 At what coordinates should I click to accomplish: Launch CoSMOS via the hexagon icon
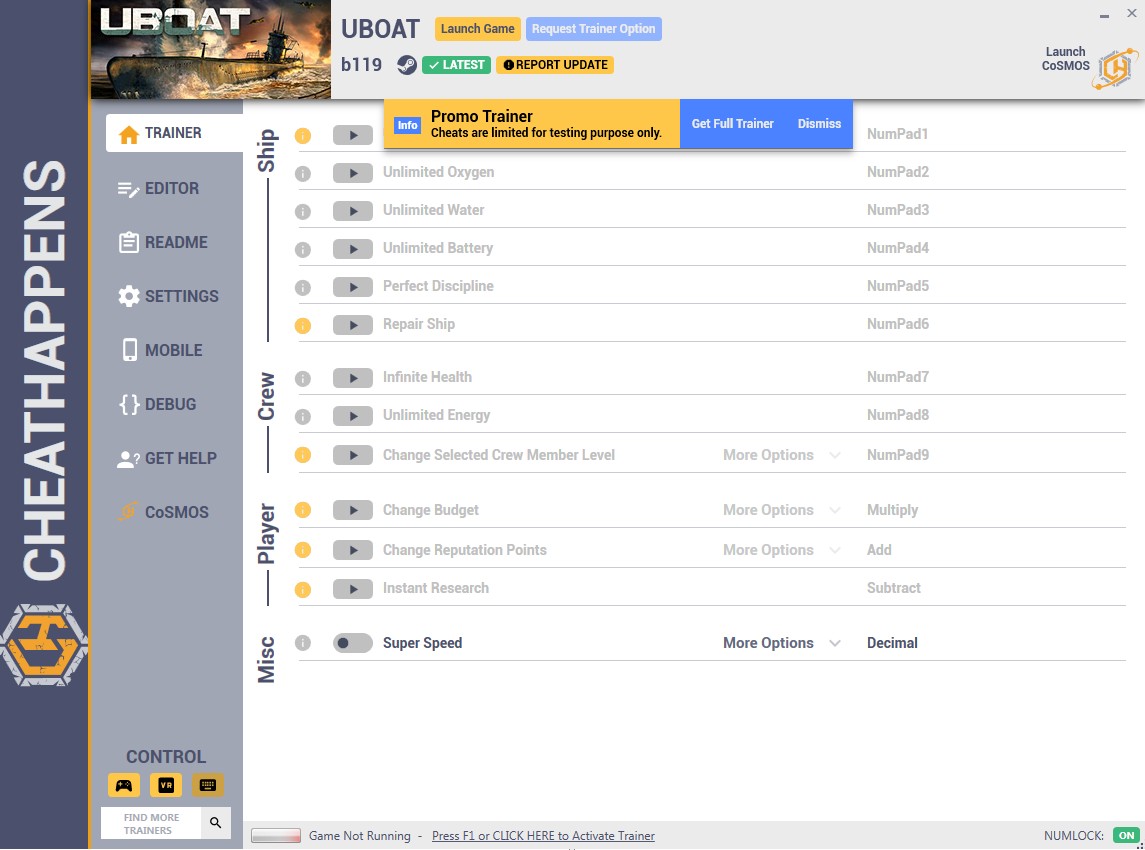1113,67
